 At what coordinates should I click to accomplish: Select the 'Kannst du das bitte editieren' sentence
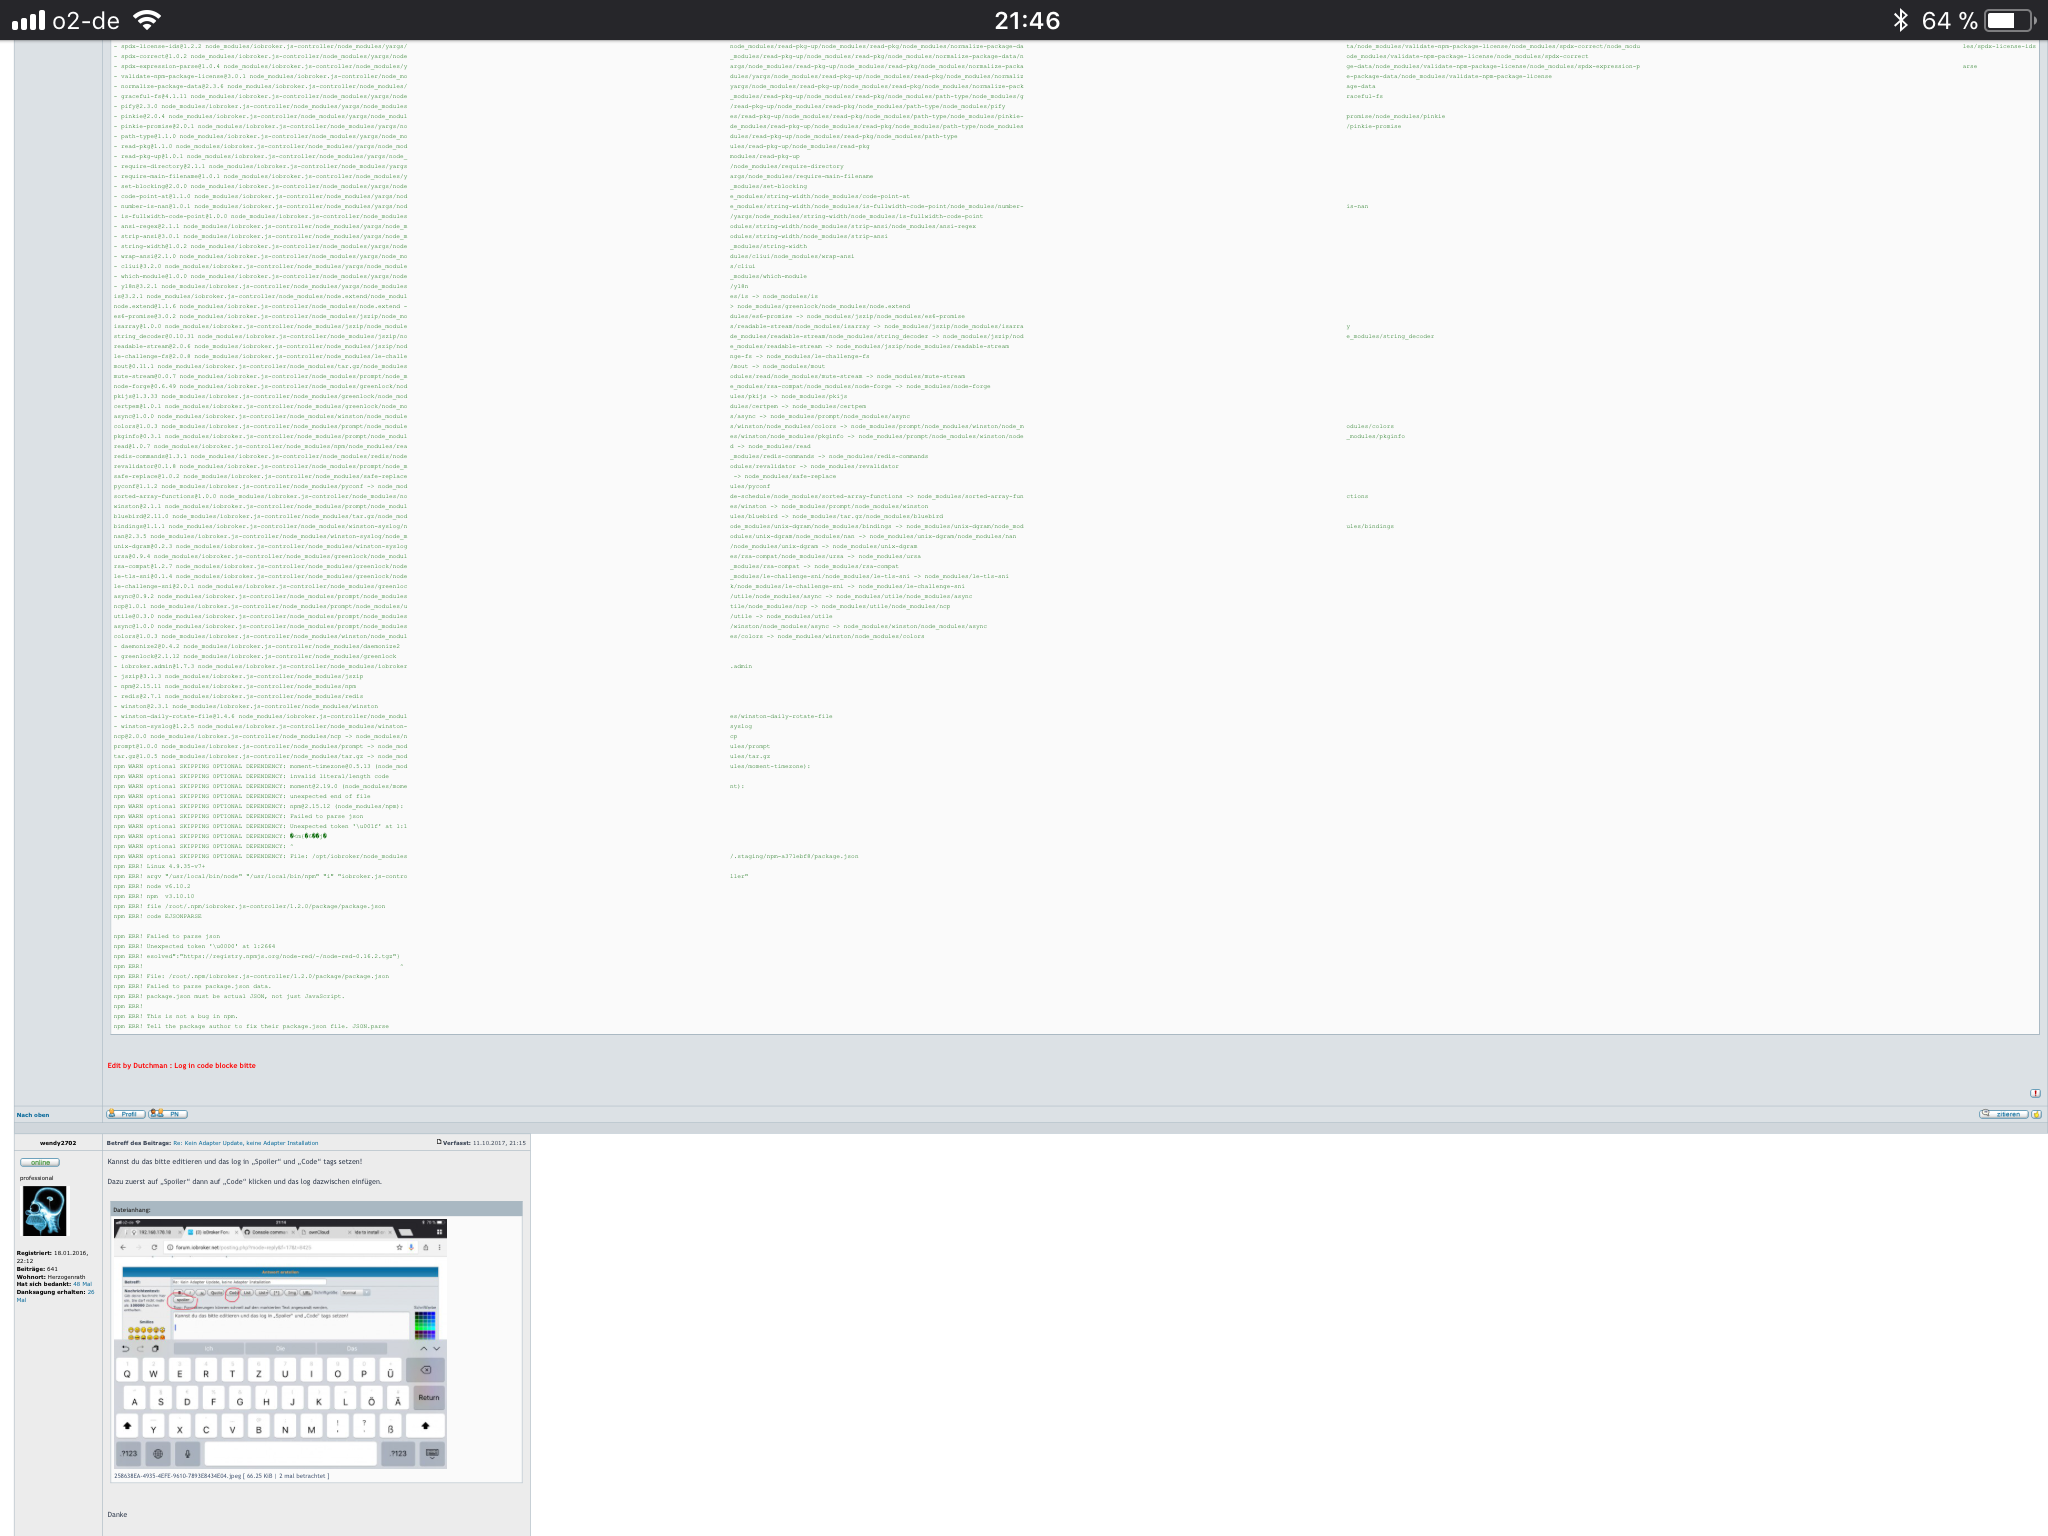pos(234,1162)
